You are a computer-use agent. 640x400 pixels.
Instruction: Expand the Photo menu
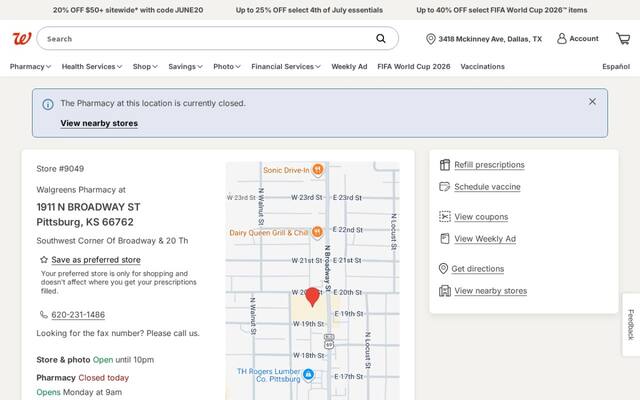(x=227, y=67)
